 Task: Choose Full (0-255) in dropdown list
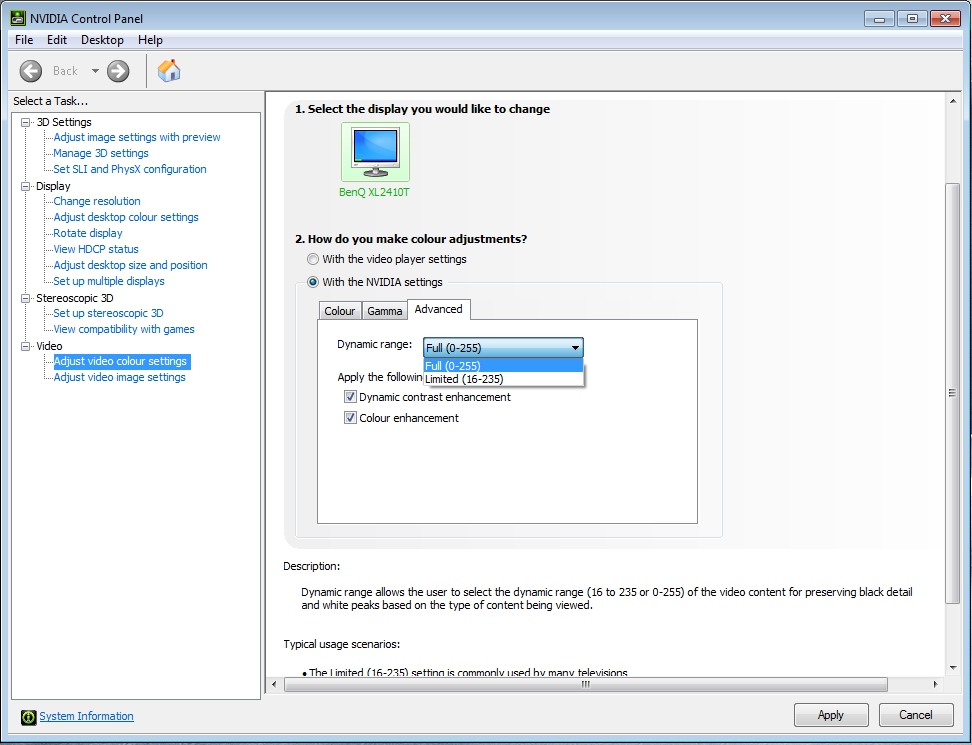(503, 366)
